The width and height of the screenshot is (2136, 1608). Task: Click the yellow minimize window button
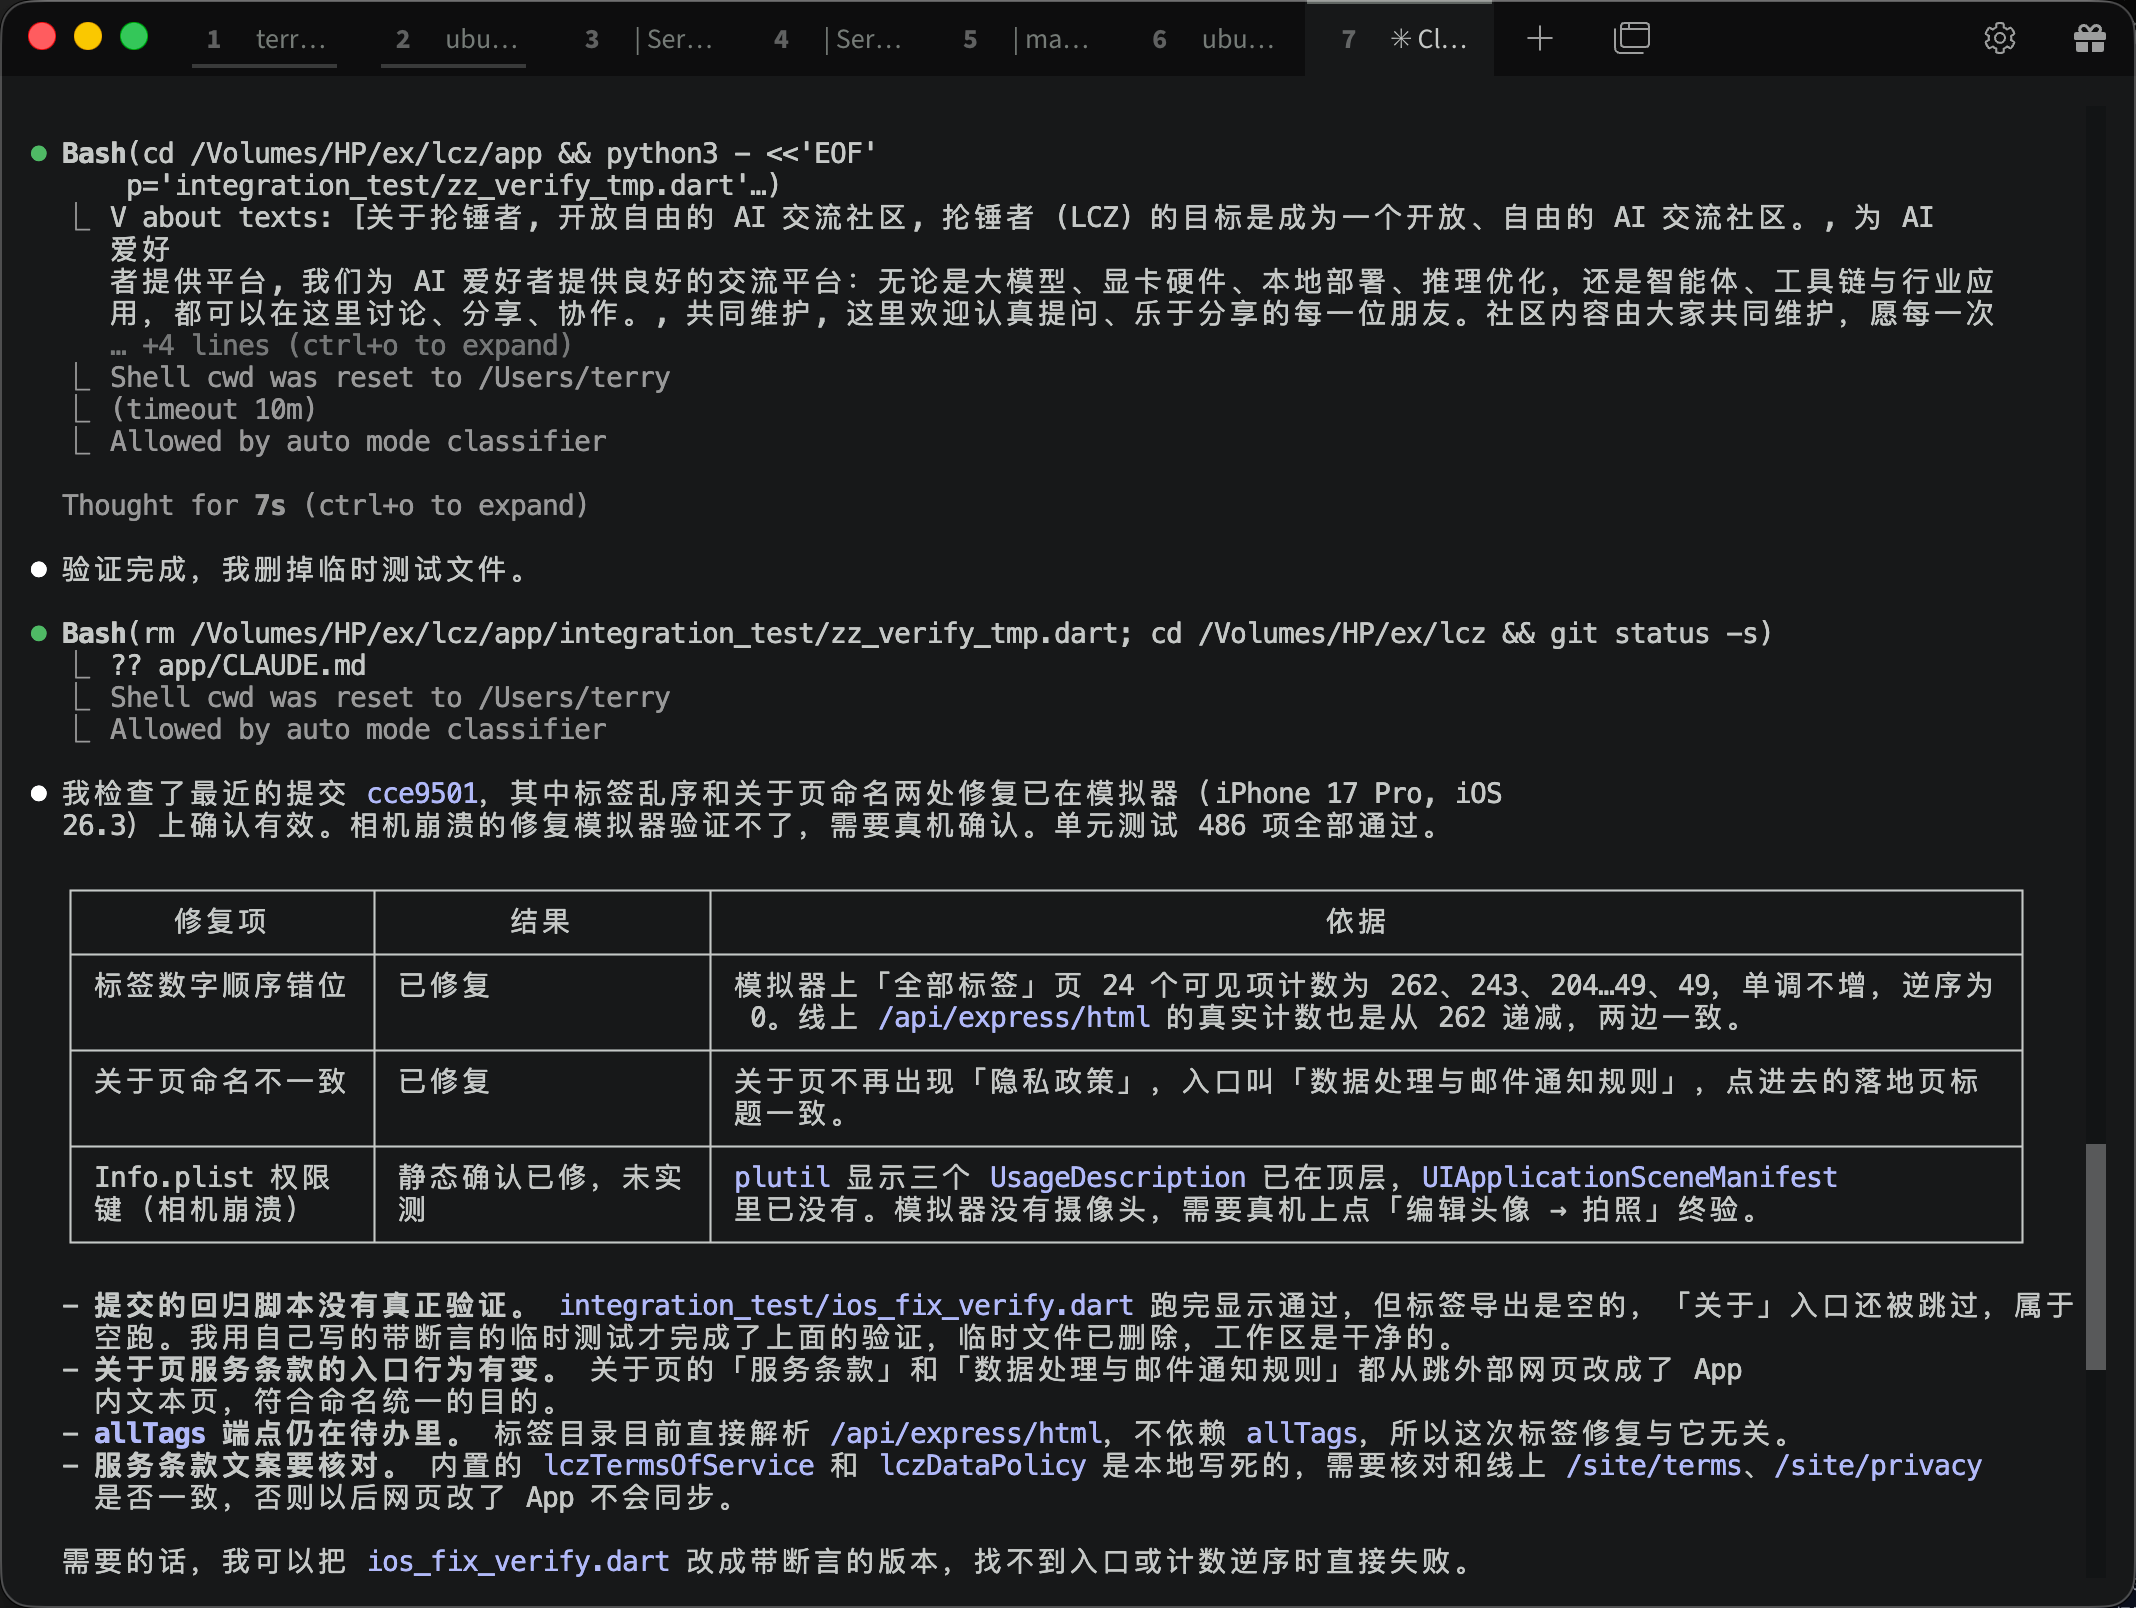88,37
